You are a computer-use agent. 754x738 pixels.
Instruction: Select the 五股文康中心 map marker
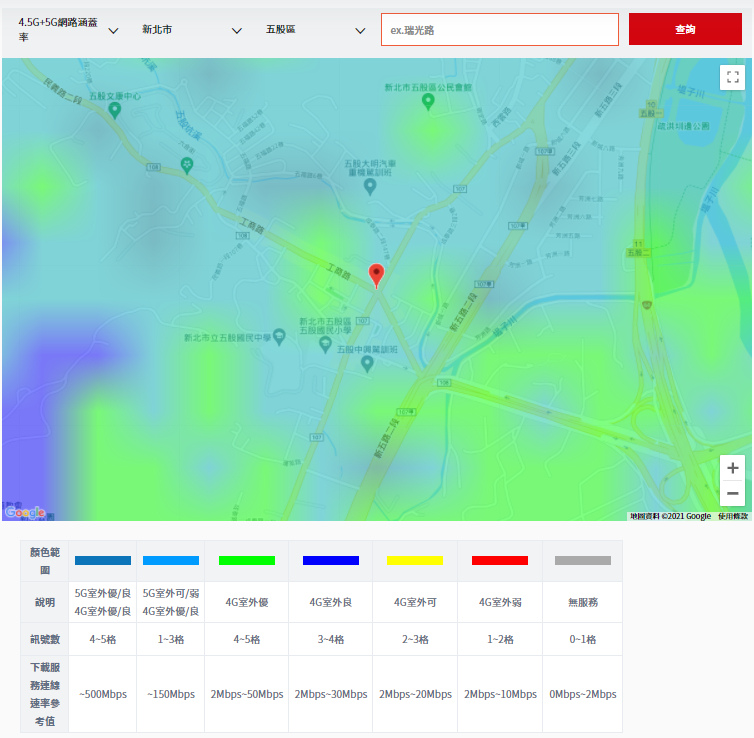[x=115, y=110]
